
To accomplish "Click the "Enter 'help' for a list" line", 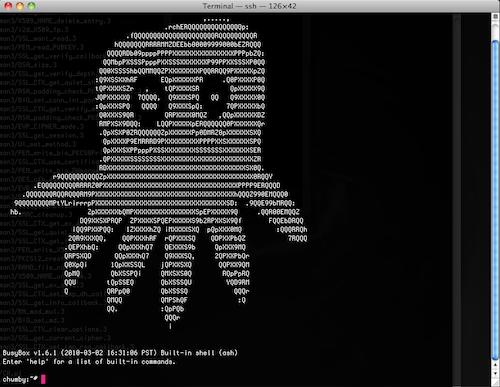I will [x=89, y=362].
